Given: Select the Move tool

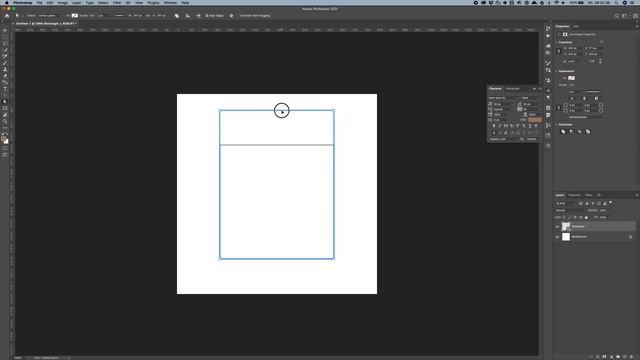Looking at the screenshot, I should (5, 30).
